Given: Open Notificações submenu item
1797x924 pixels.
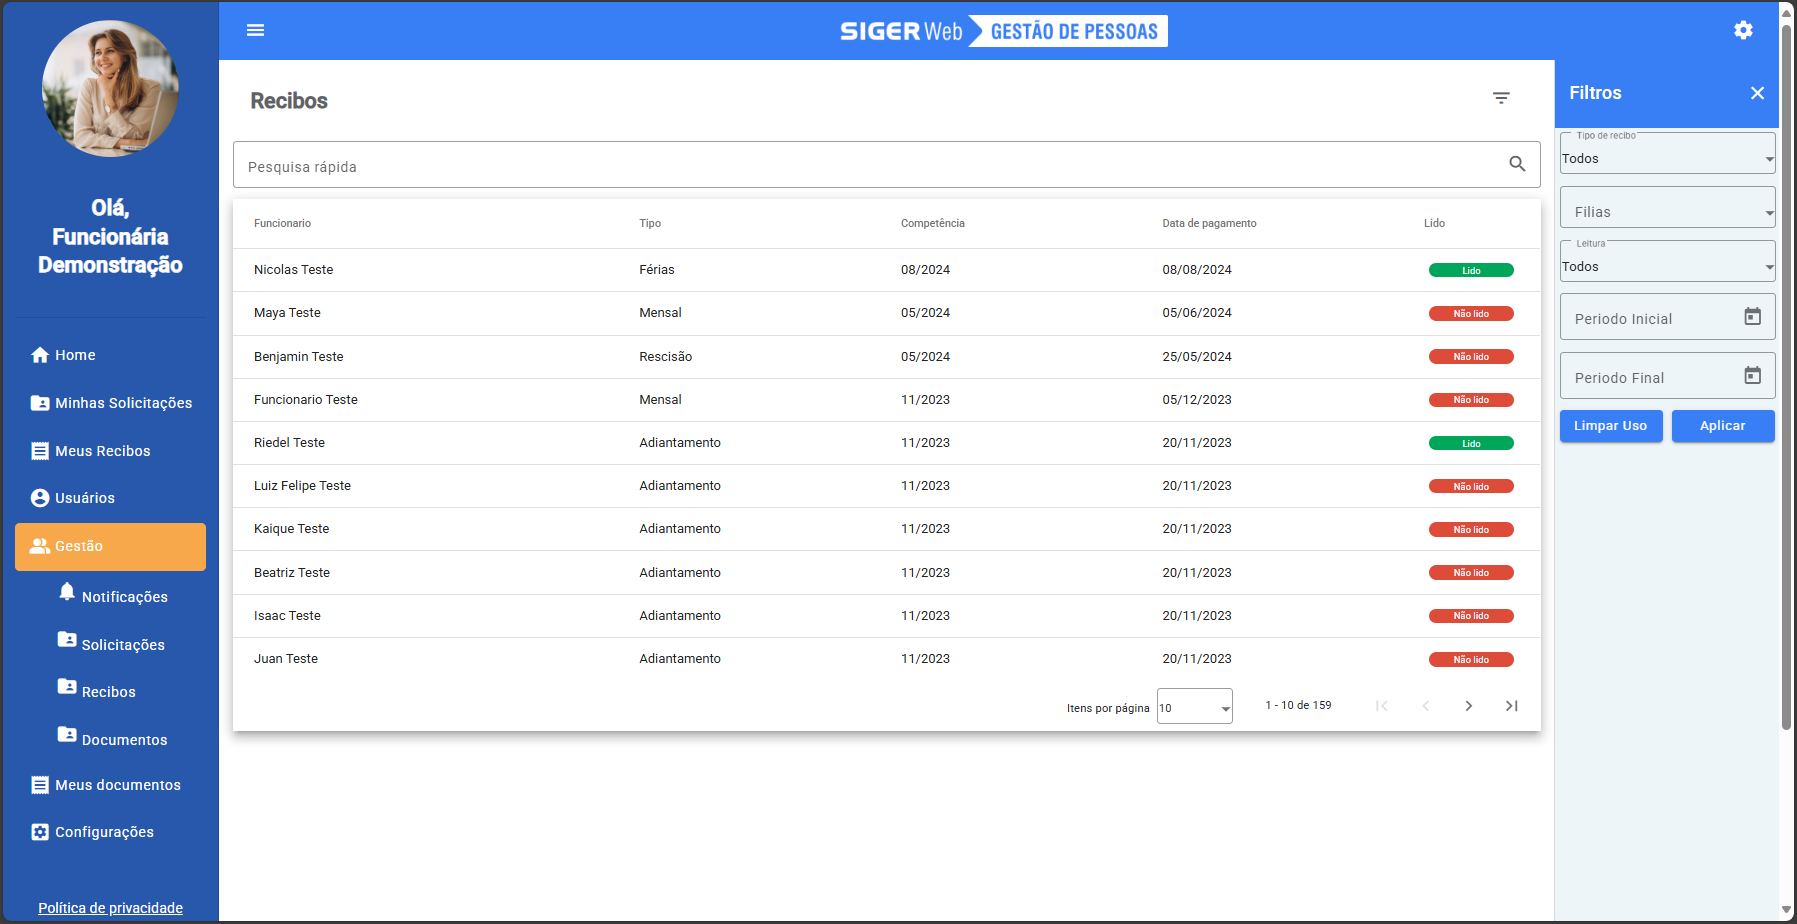Looking at the screenshot, I should click(124, 597).
